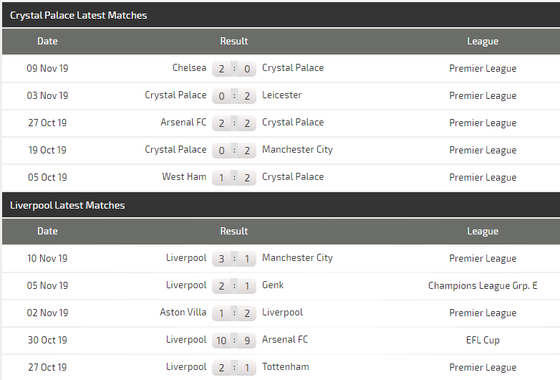
Task: Click the EFL Cup league link
Action: 482,340
